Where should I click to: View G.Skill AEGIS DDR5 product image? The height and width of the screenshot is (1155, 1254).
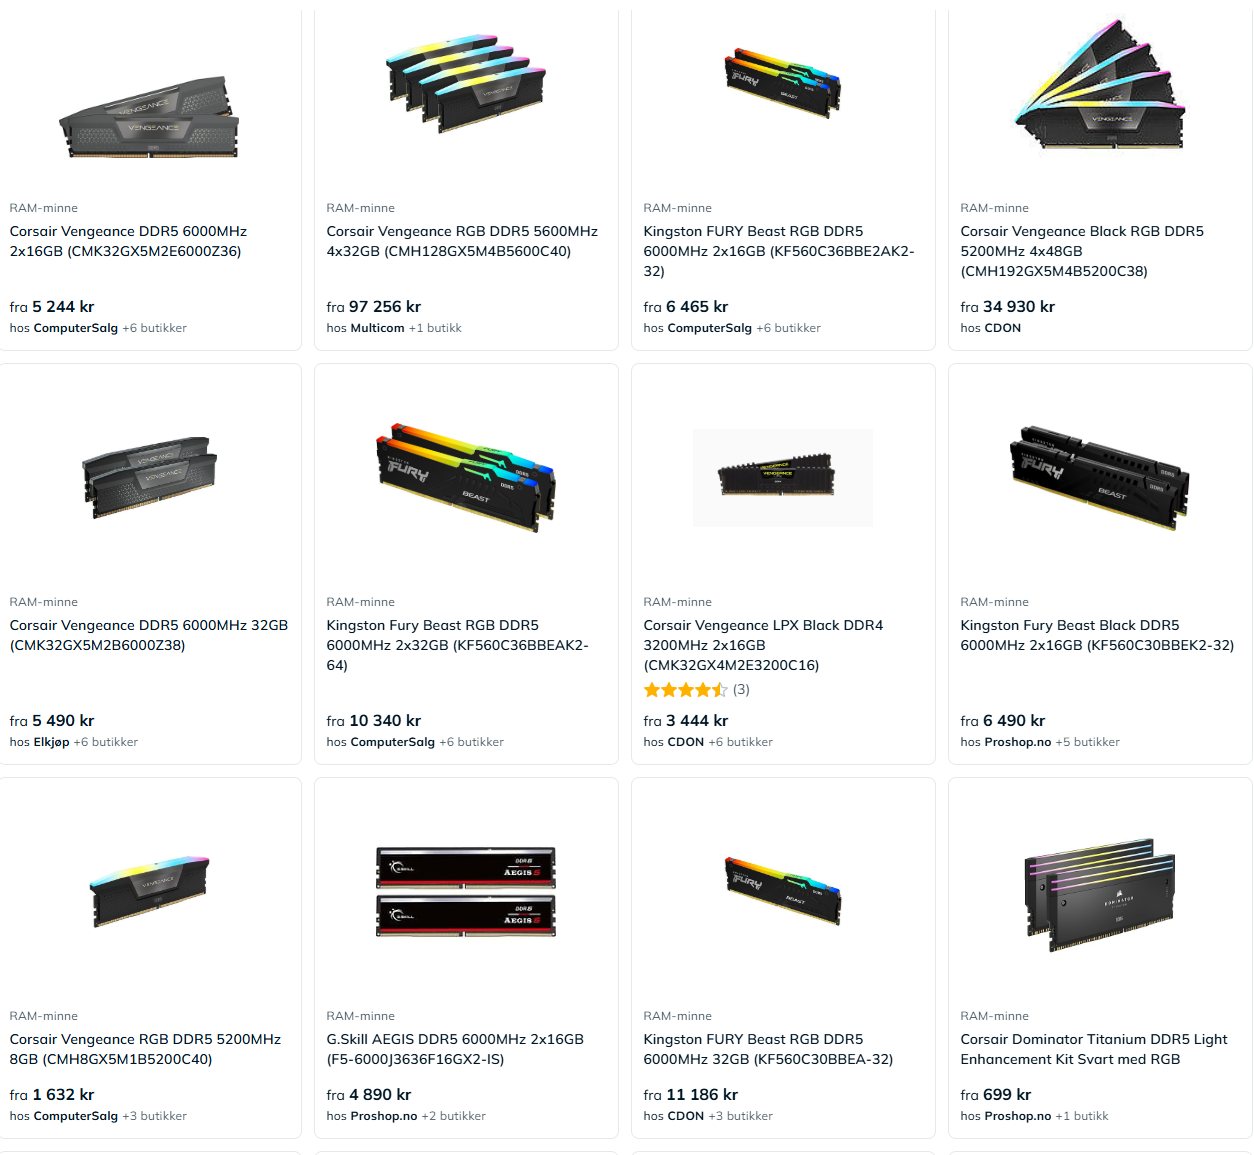click(466, 891)
